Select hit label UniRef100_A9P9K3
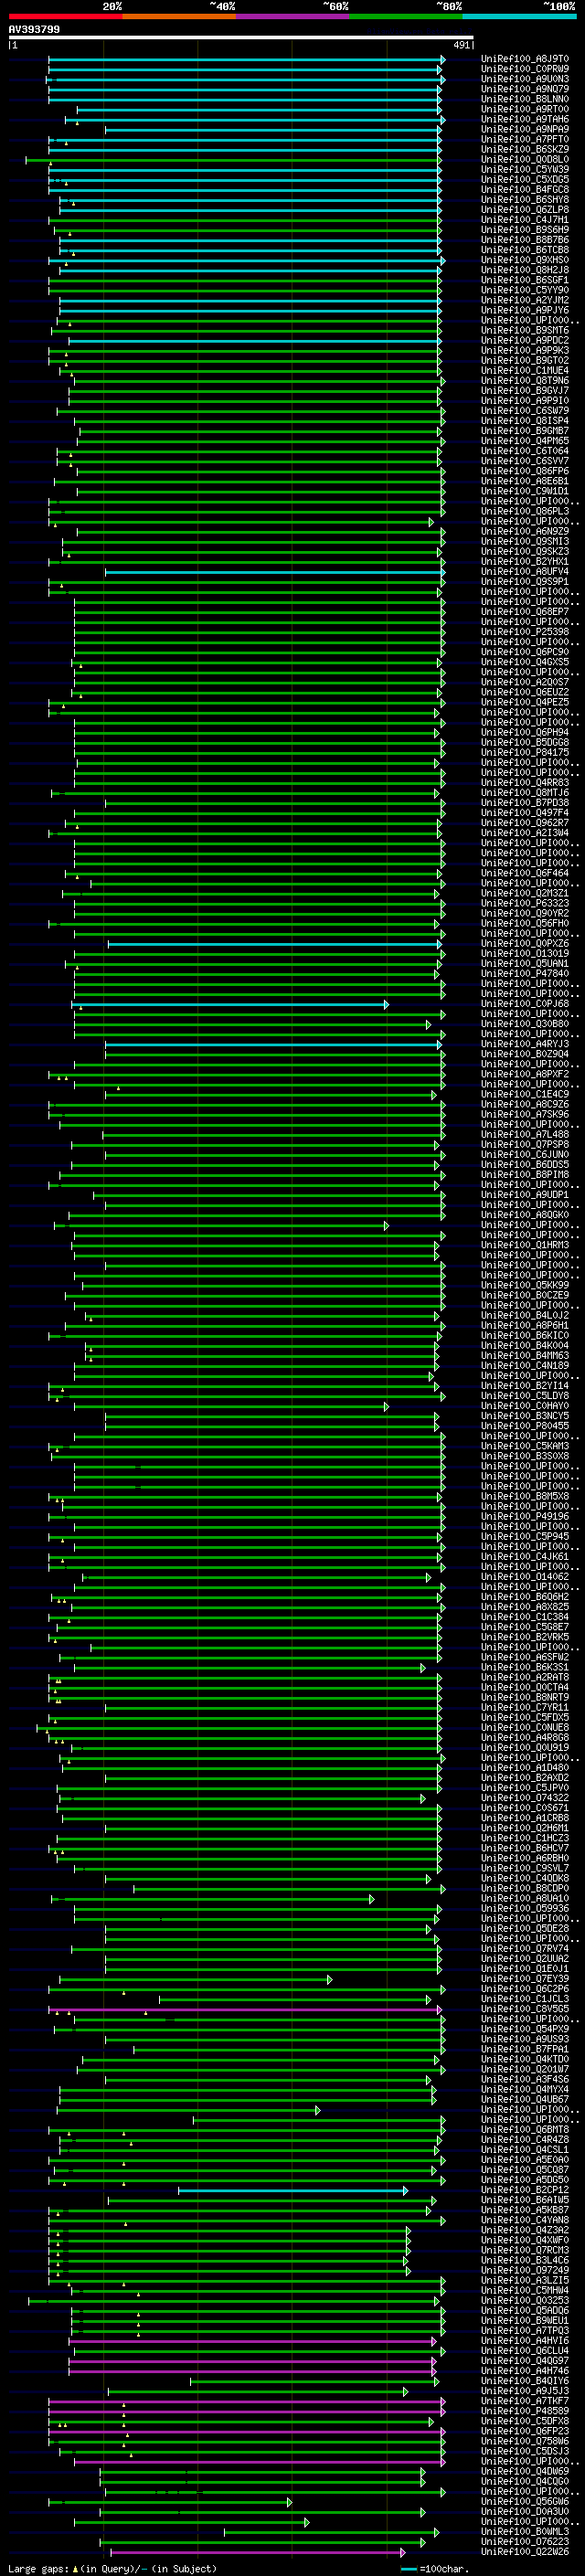Viewport: 585px width, 2576px height. click(x=525, y=350)
